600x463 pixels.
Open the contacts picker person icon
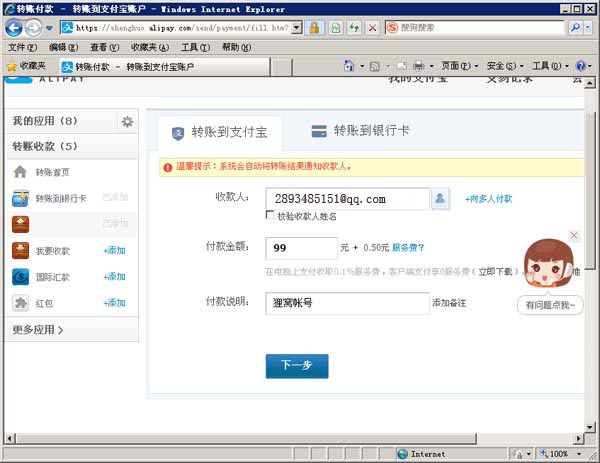(x=440, y=199)
